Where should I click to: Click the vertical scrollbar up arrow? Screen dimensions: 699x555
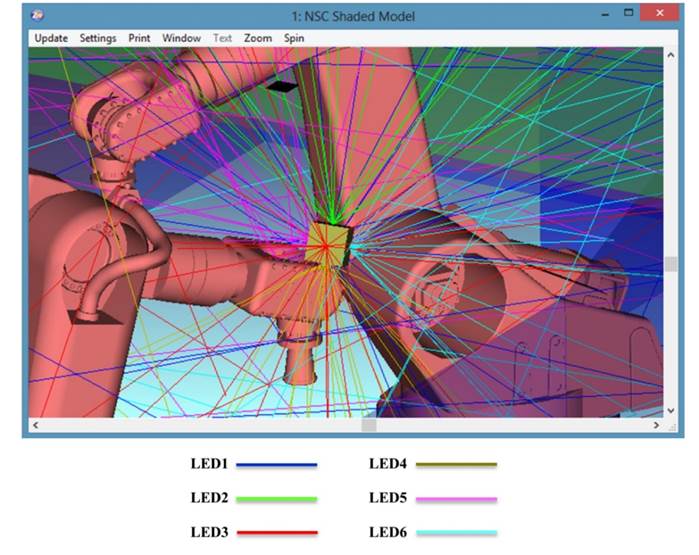coord(670,54)
